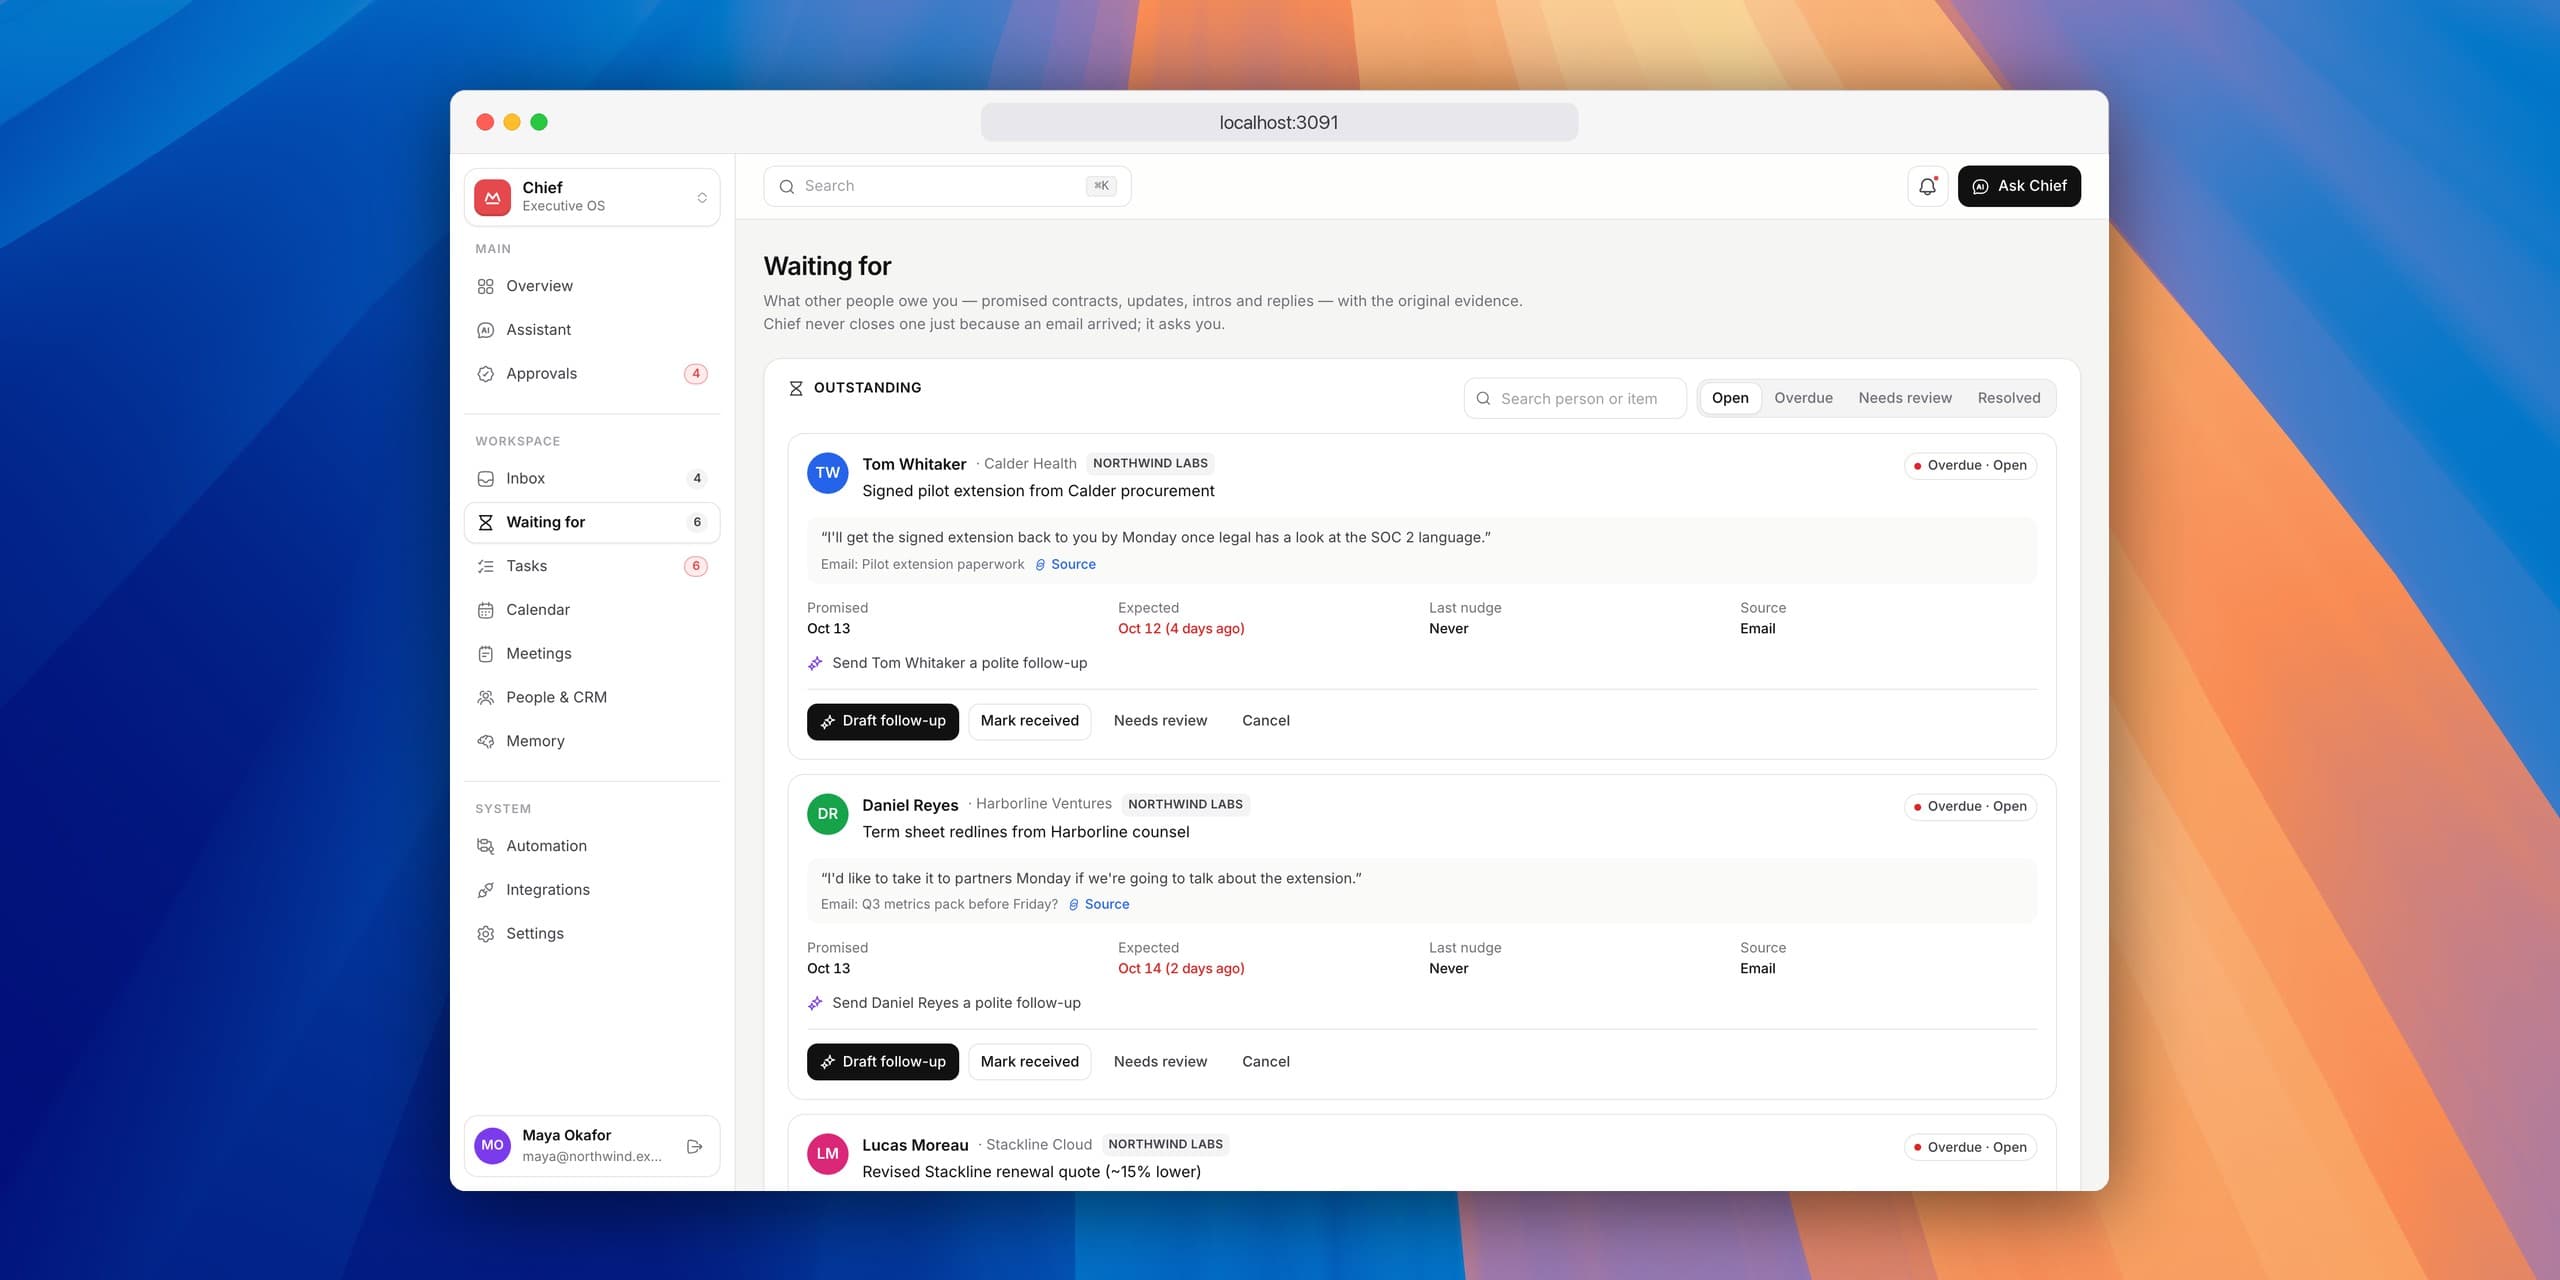This screenshot has width=2560, height=1280.
Task: Click the logout icon beside Maya Okafor
Action: (695, 1146)
